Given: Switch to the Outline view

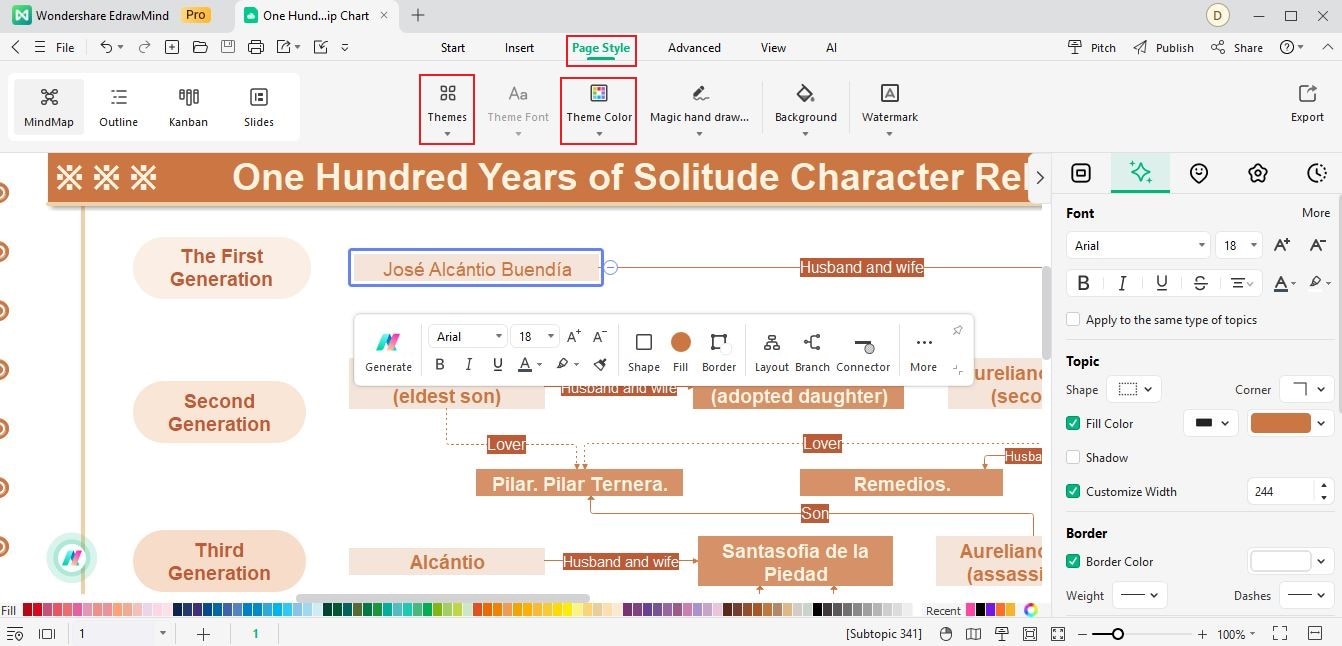Looking at the screenshot, I should pos(118,108).
